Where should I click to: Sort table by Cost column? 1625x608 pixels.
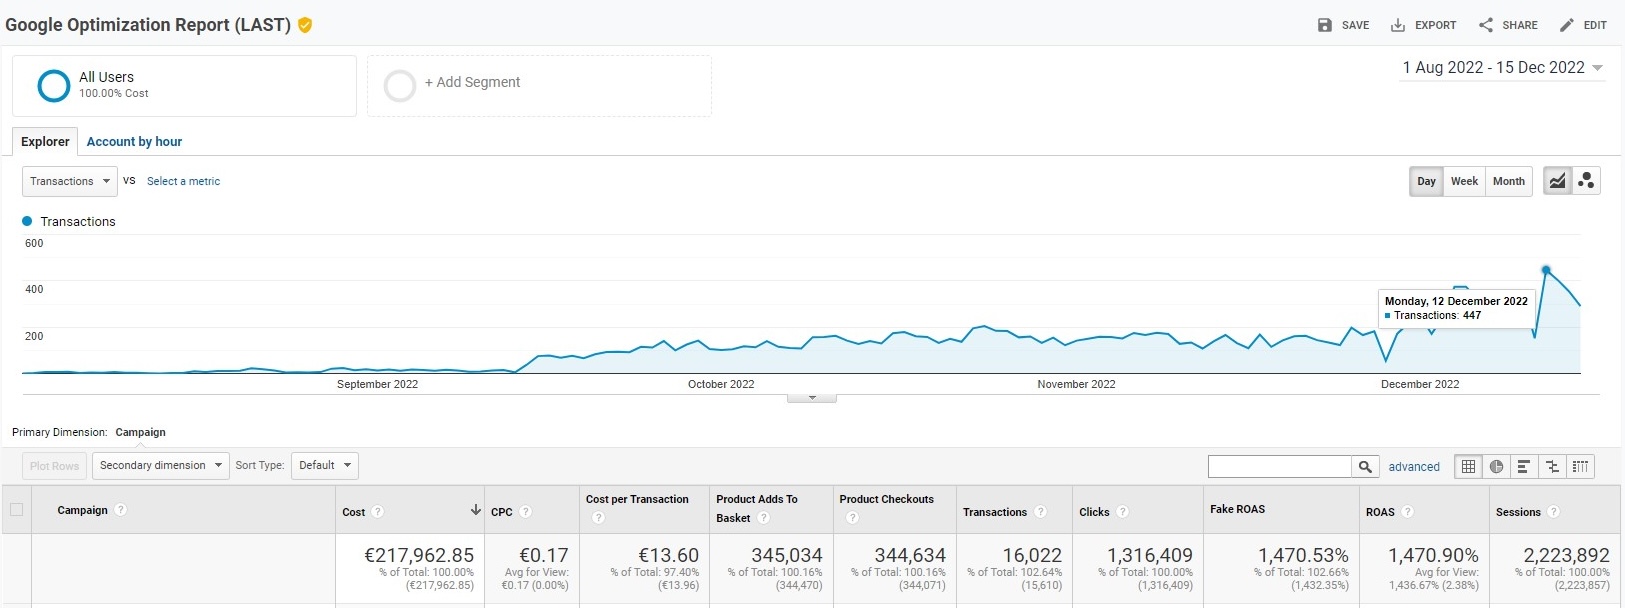tap(353, 512)
